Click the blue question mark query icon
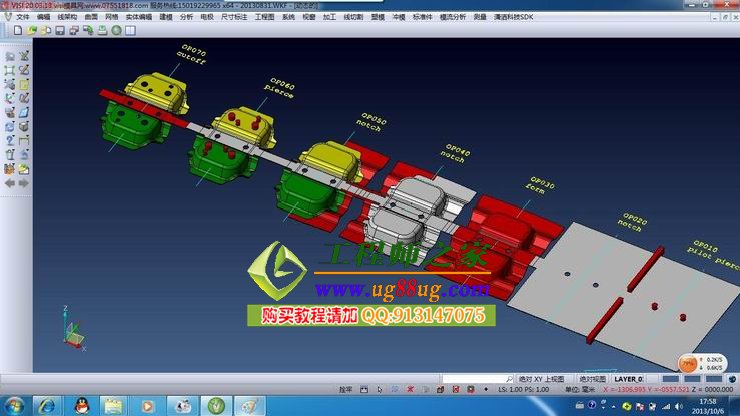 pyautogui.click(x=10, y=141)
